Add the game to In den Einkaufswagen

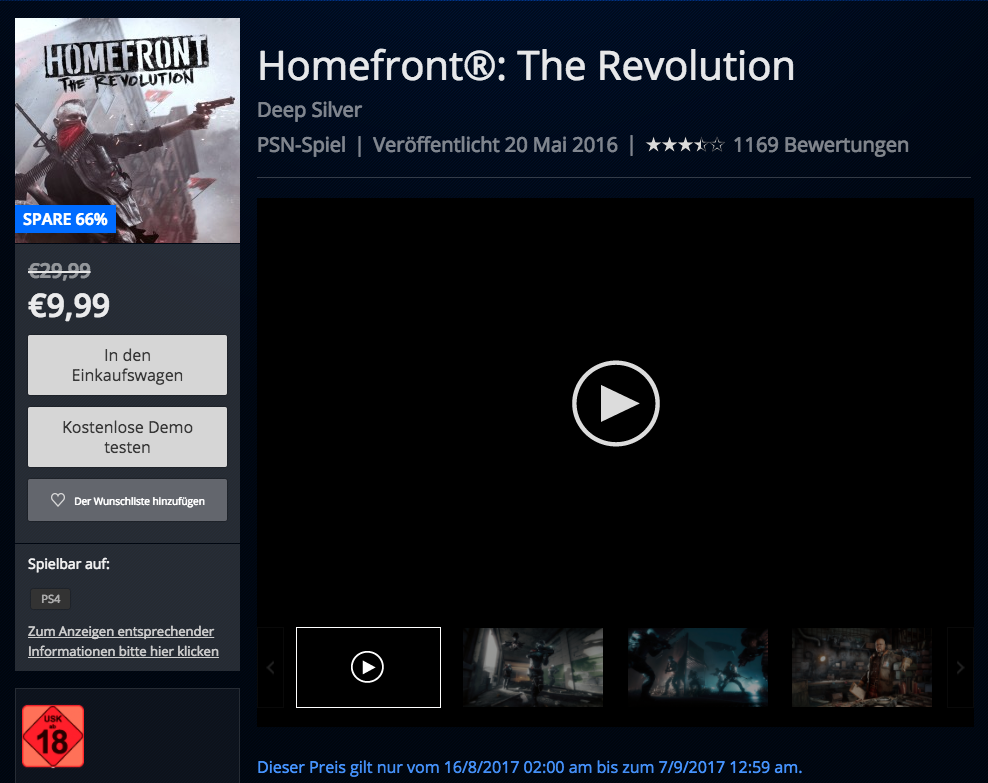click(x=127, y=365)
